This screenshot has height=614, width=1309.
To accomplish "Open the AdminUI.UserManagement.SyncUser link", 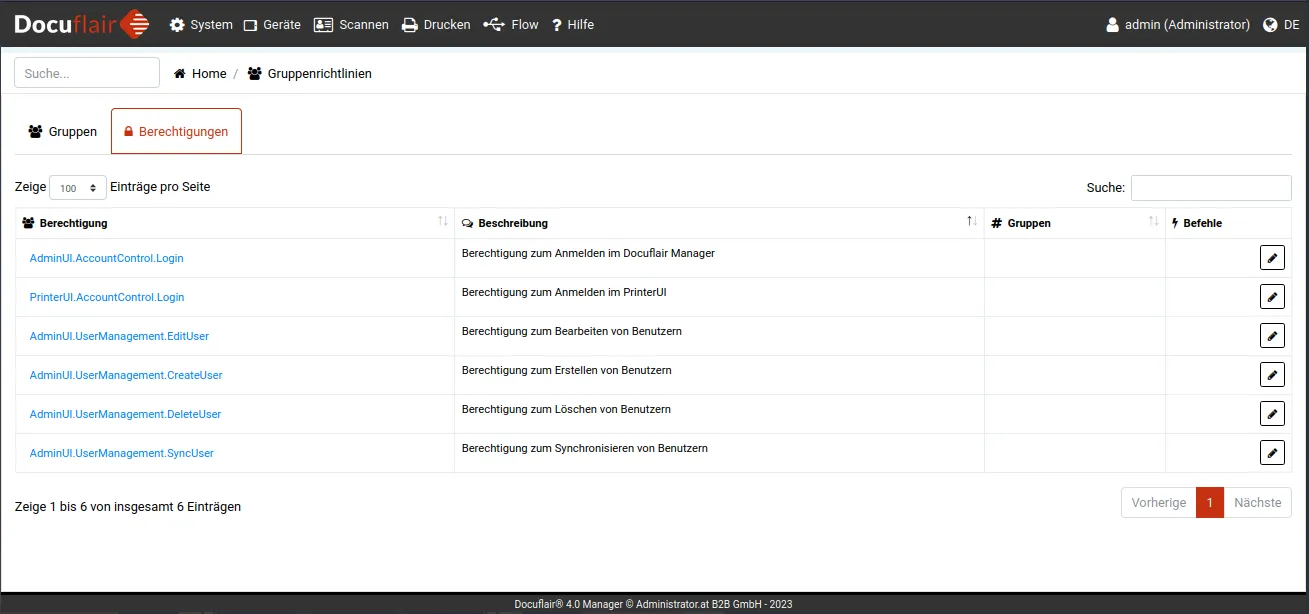I will tap(122, 453).
